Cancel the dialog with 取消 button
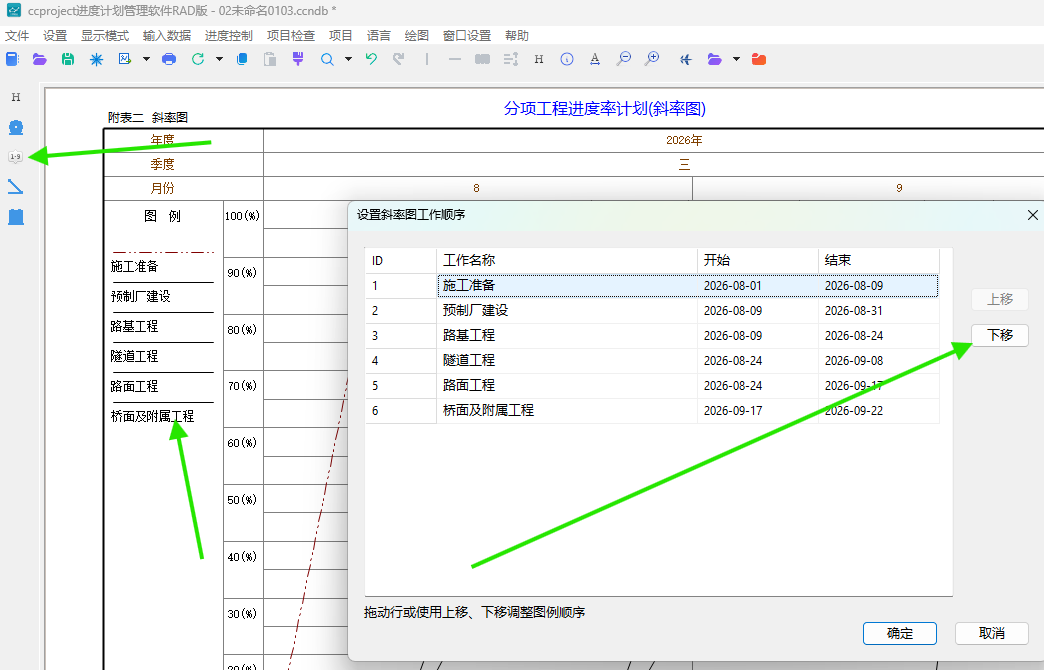 click(x=991, y=633)
